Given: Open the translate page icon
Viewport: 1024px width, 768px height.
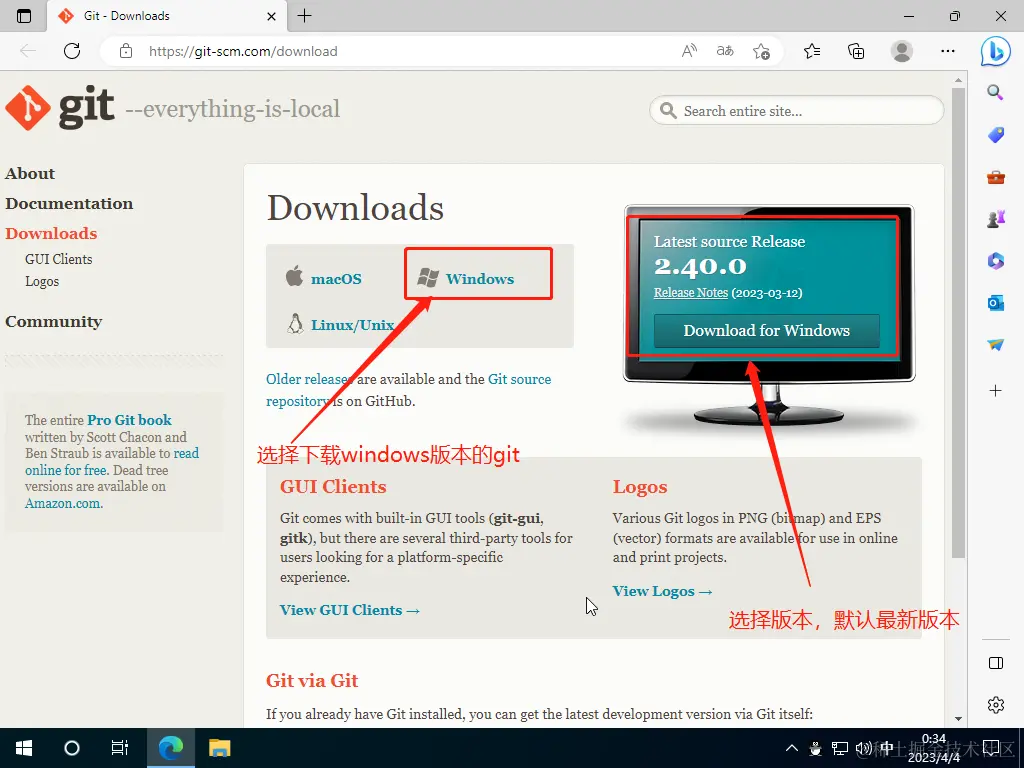Looking at the screenshot, I should (x=725, y=51).
